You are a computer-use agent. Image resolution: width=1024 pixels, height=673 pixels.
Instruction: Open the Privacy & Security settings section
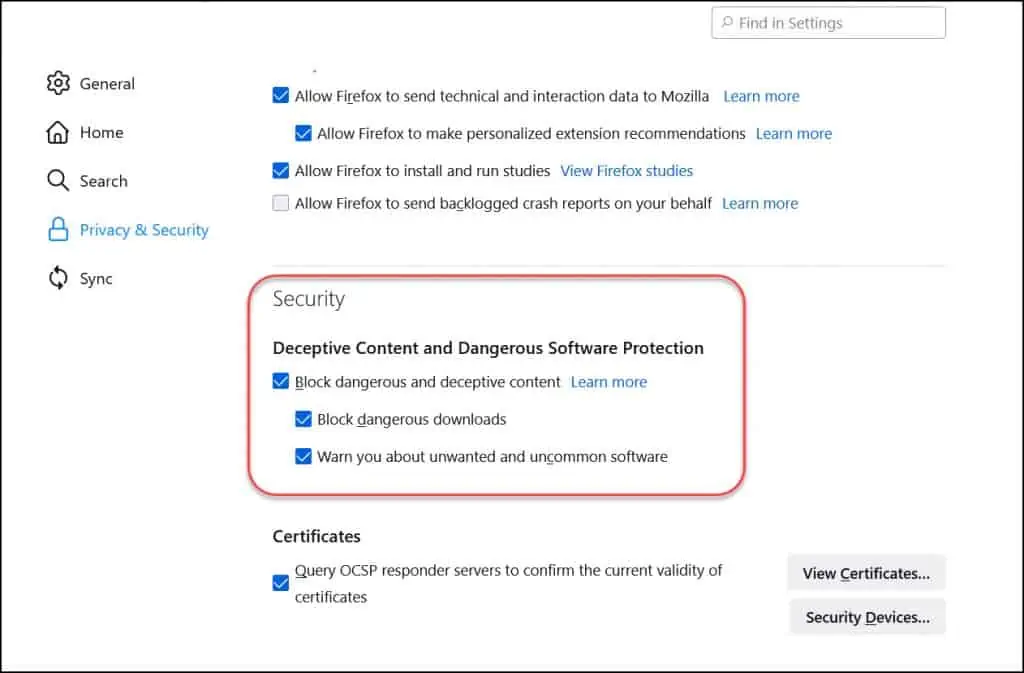(144, 230)
